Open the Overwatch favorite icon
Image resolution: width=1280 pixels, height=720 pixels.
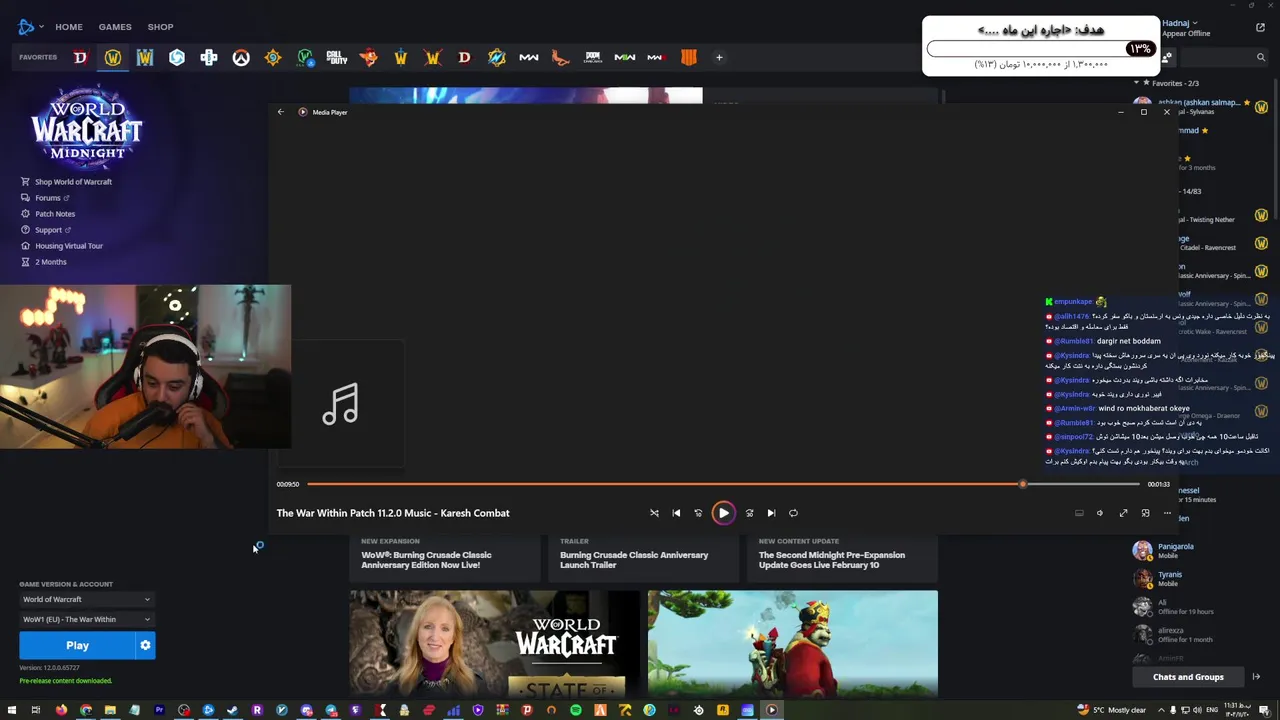[241, 57]
